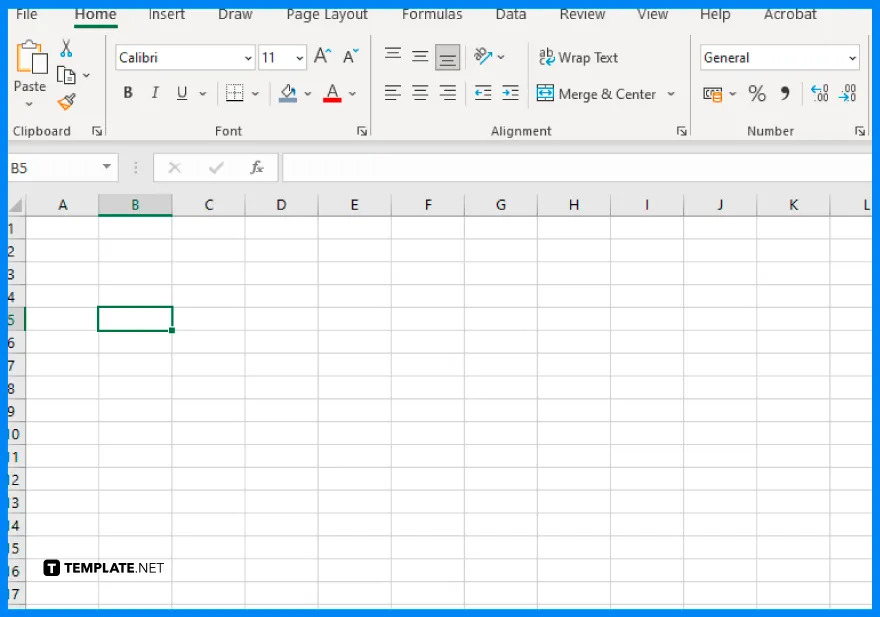Open the Acrobat ribbon tab
Image resolution: width=880 pixels, height=617 pixels.
[790, 14]
